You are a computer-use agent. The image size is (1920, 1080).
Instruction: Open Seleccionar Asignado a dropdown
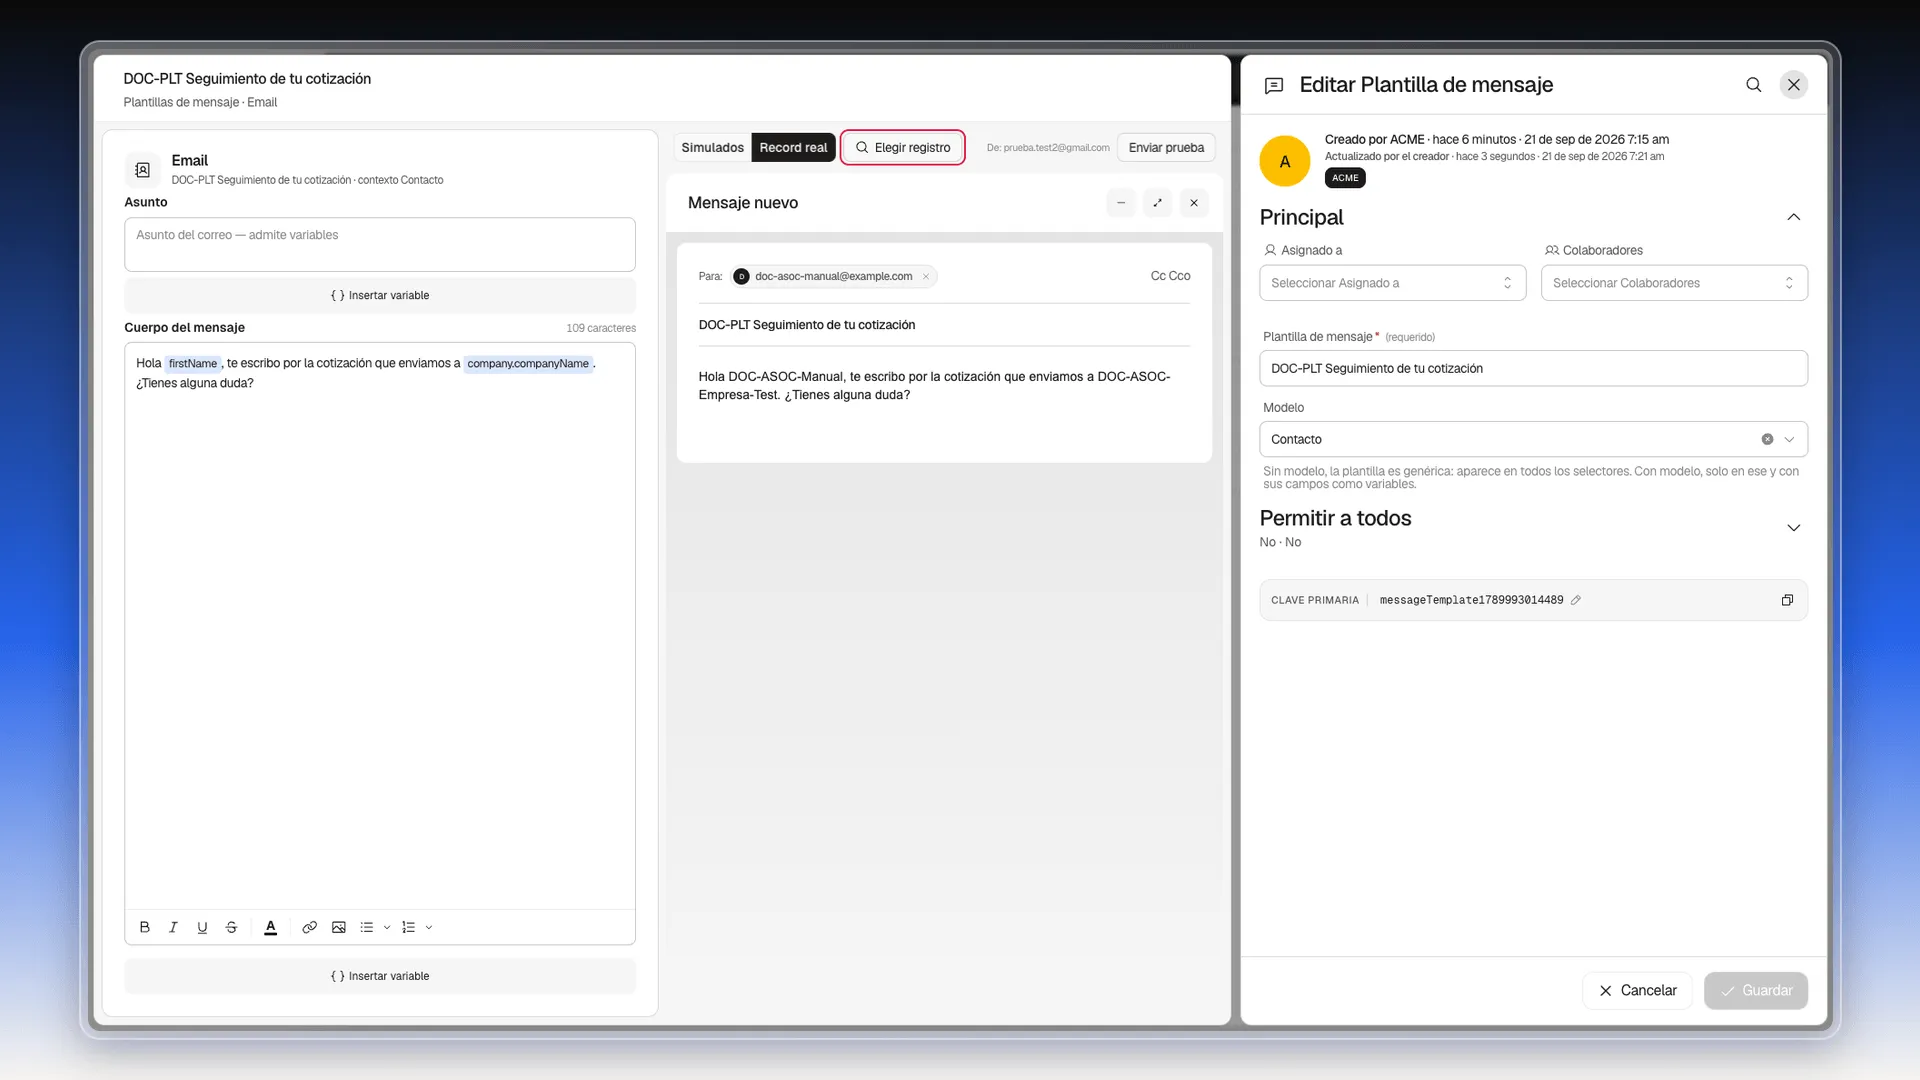tap(1393, 283)
